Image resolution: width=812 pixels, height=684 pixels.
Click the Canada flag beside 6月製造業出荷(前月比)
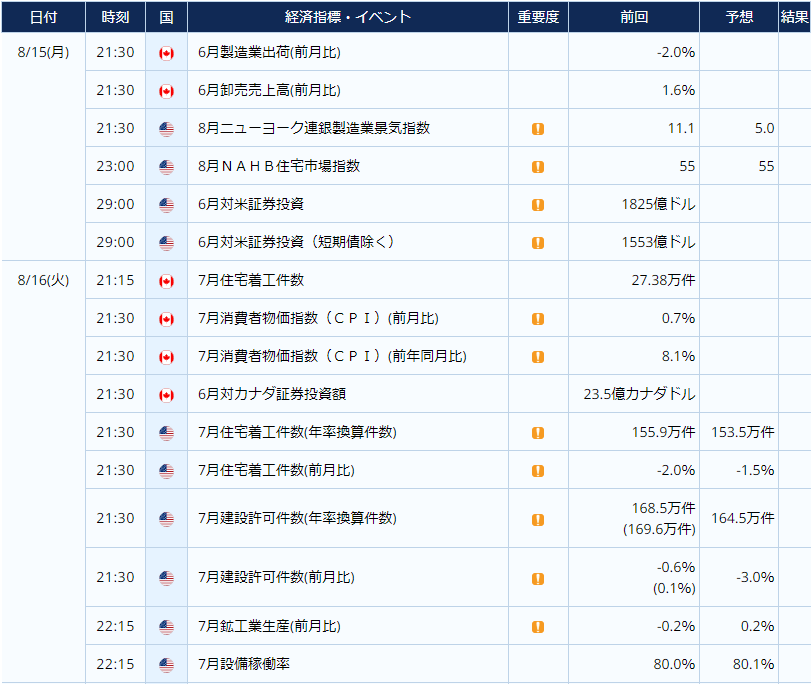click(166, 53)
